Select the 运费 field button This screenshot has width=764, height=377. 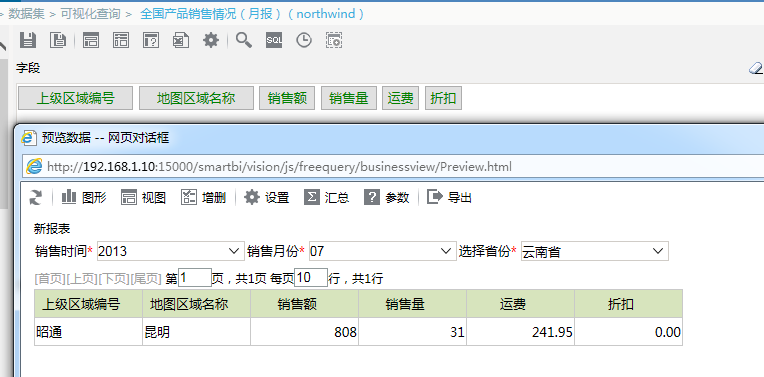[401, 98]
